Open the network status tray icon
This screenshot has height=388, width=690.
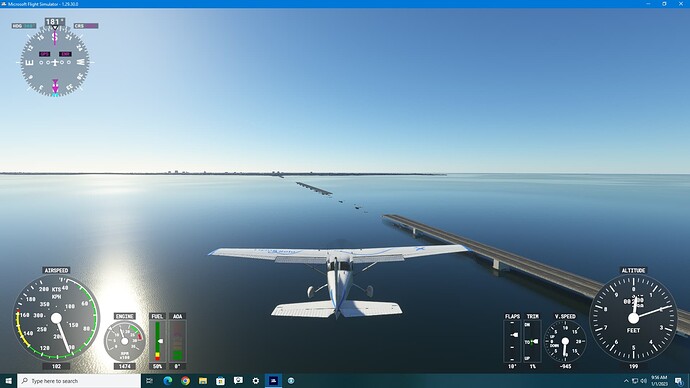(635, 381)
